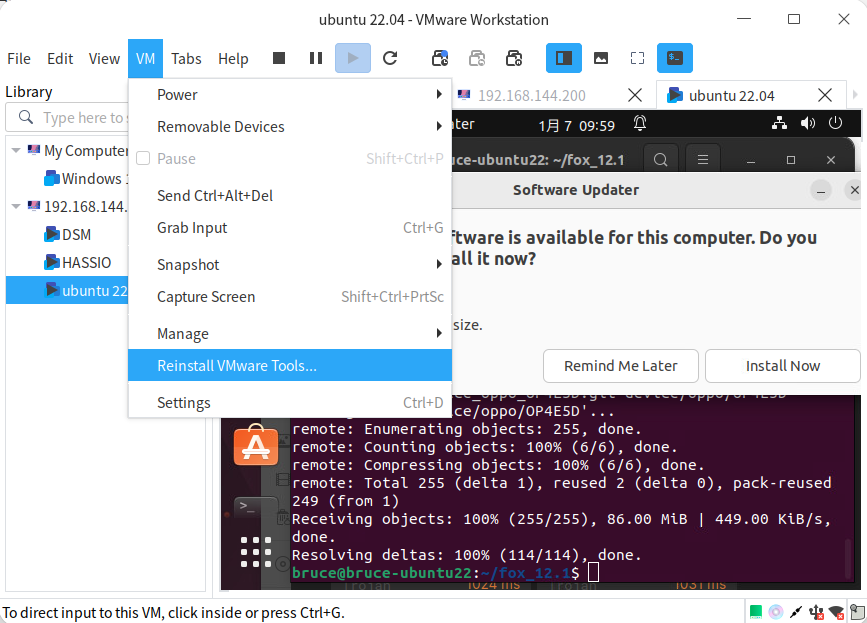This screenshot has height=623, width=867.
Task: Click the Remind Me Later button
Action: (620, 366)
